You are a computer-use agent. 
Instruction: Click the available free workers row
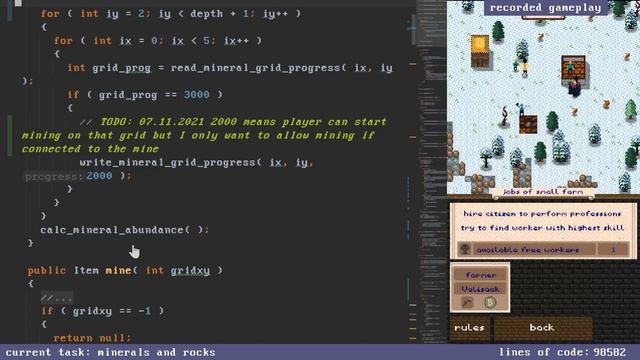(x=543, y=249)
